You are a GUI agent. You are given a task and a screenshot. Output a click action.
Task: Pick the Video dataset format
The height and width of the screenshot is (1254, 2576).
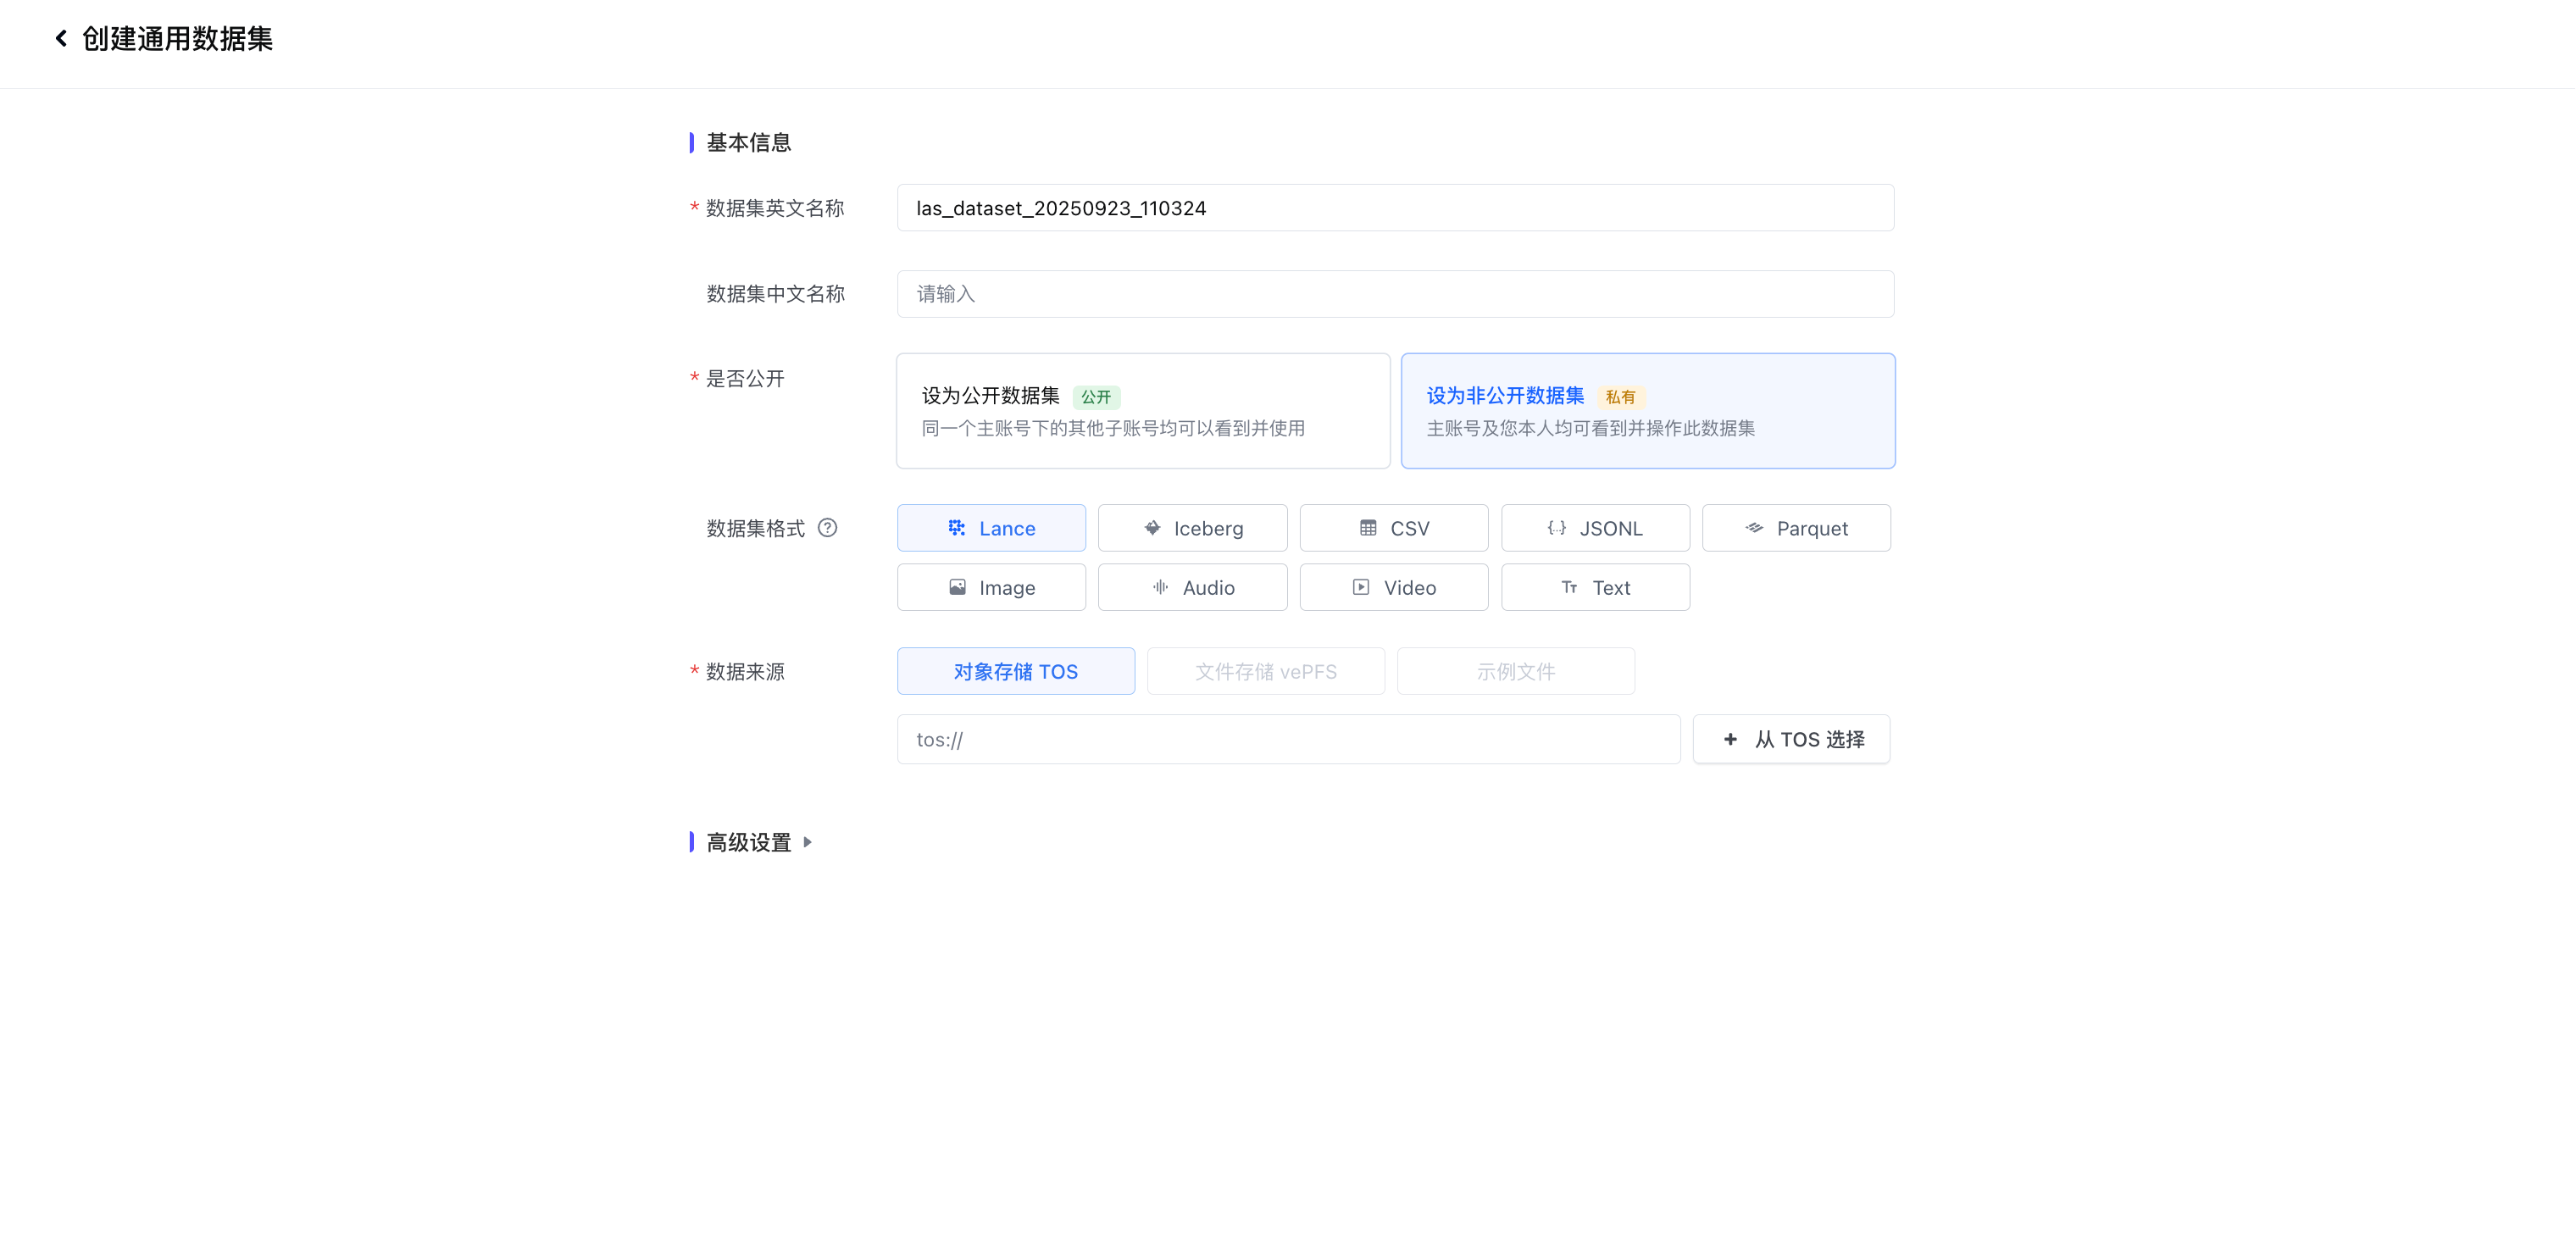tap(1393, 587)
